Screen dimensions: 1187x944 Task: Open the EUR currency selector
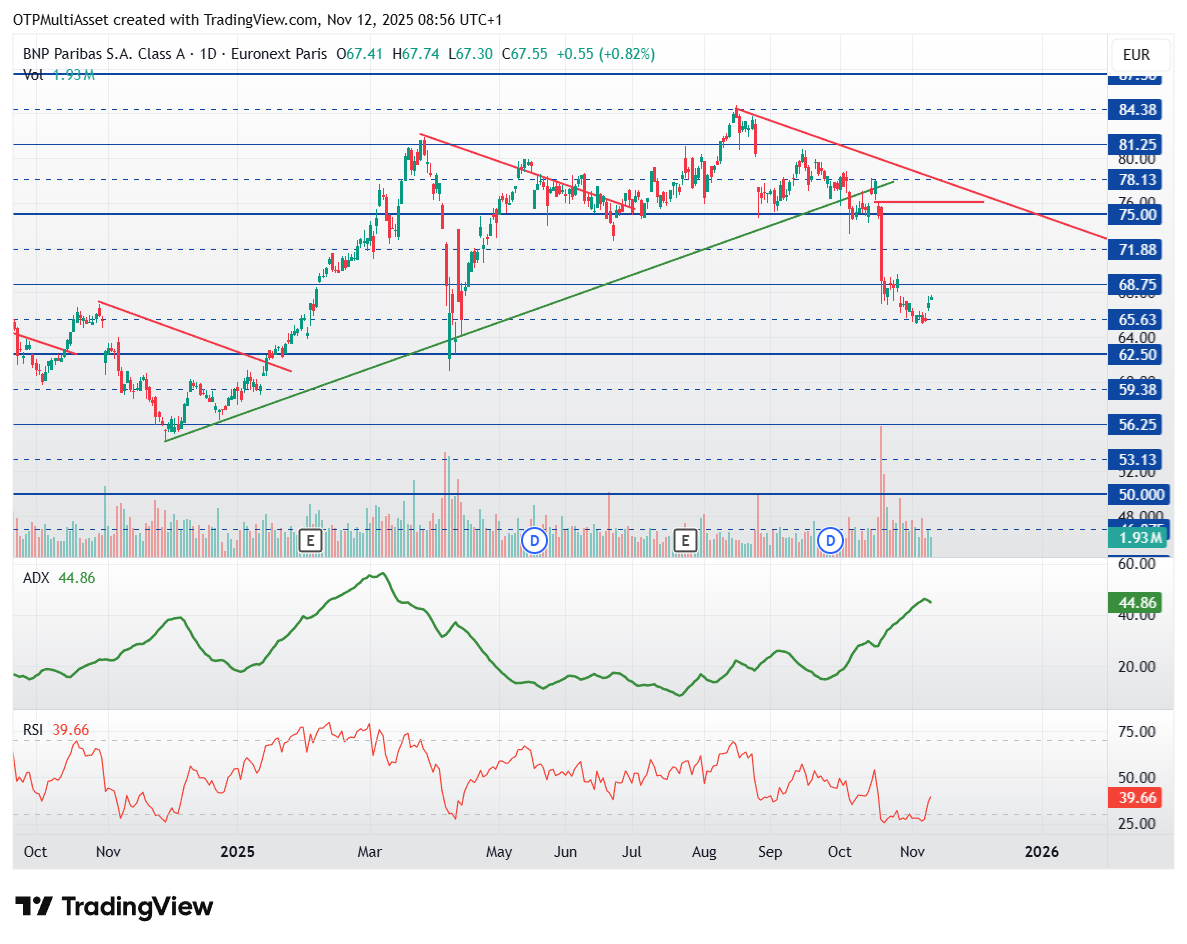point(1136,55)
